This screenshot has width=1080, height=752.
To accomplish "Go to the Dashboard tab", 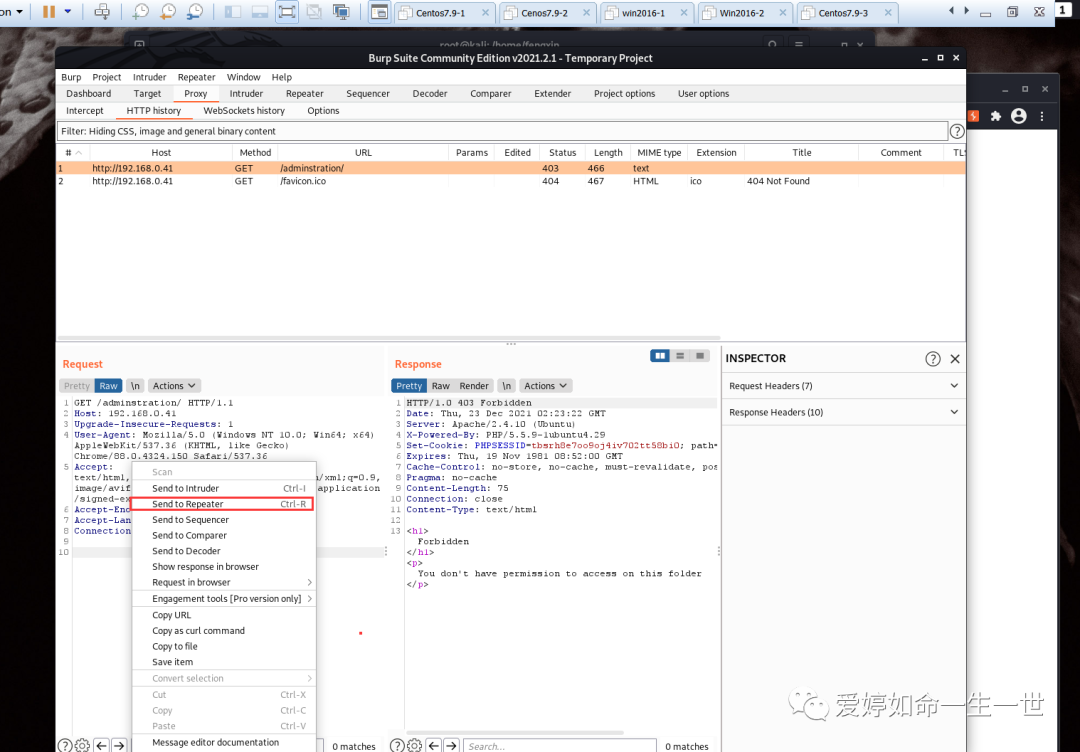I will [x=88, y=94].
